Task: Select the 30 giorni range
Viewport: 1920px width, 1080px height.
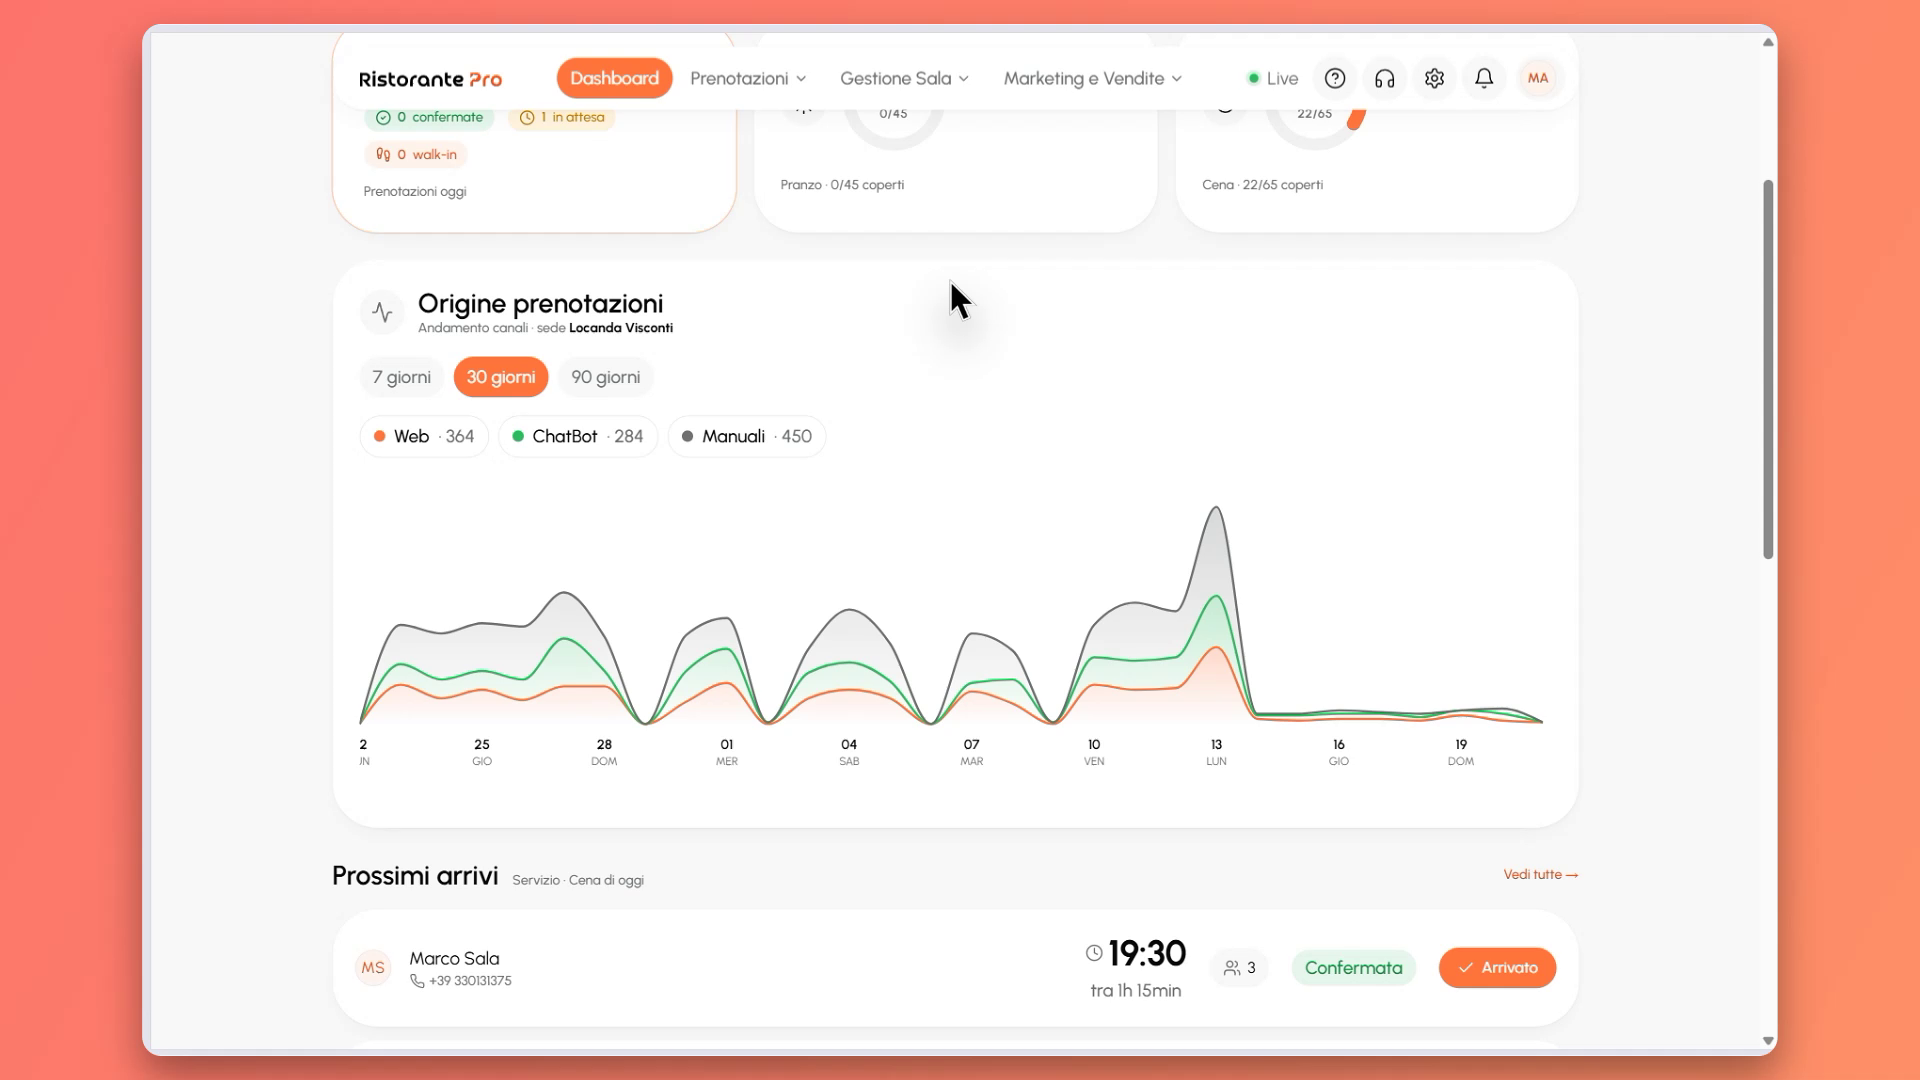Action: point(501,377)
